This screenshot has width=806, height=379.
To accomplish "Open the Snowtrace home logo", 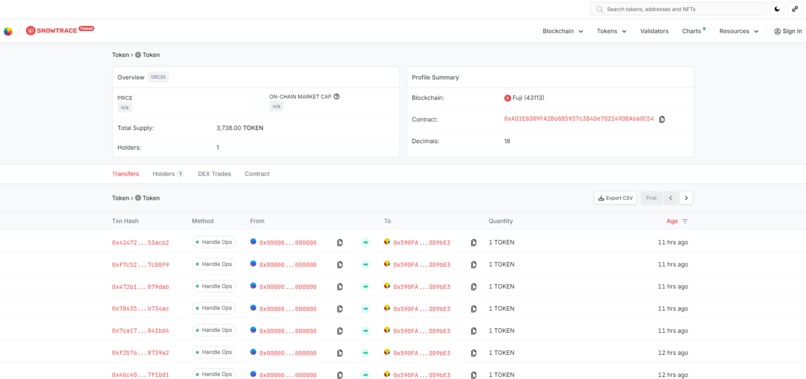I will point(60,30).
